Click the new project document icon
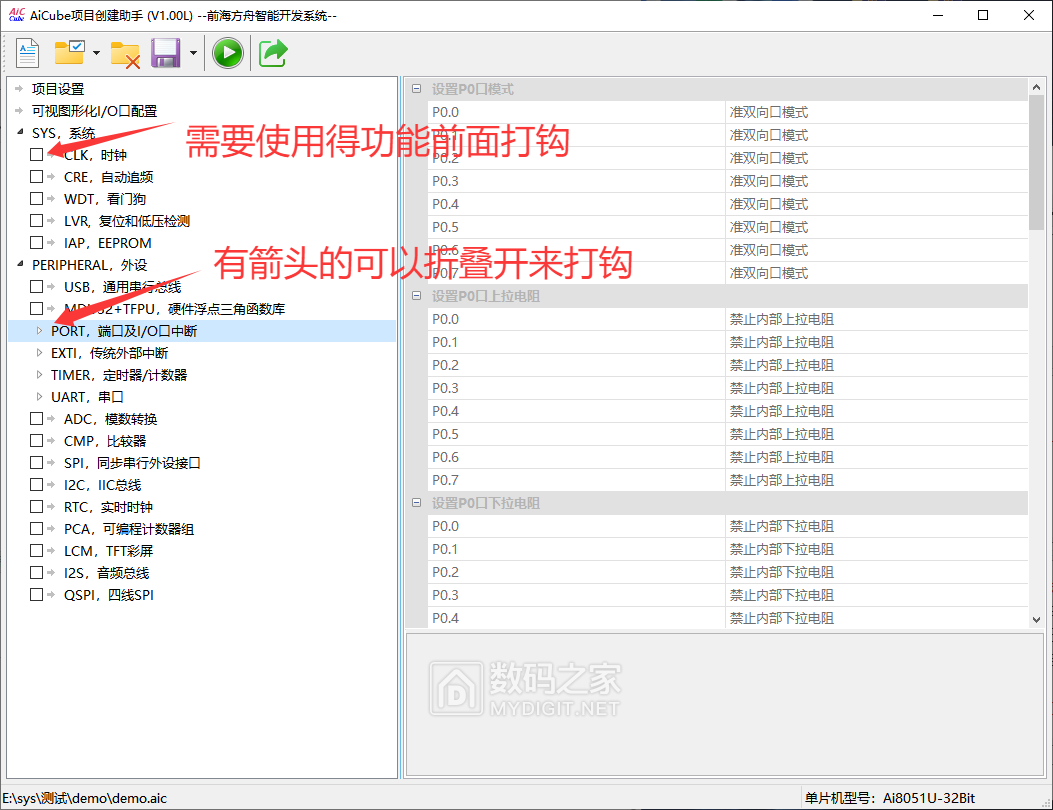This screenshot has width=1053, height=810. 27,53
